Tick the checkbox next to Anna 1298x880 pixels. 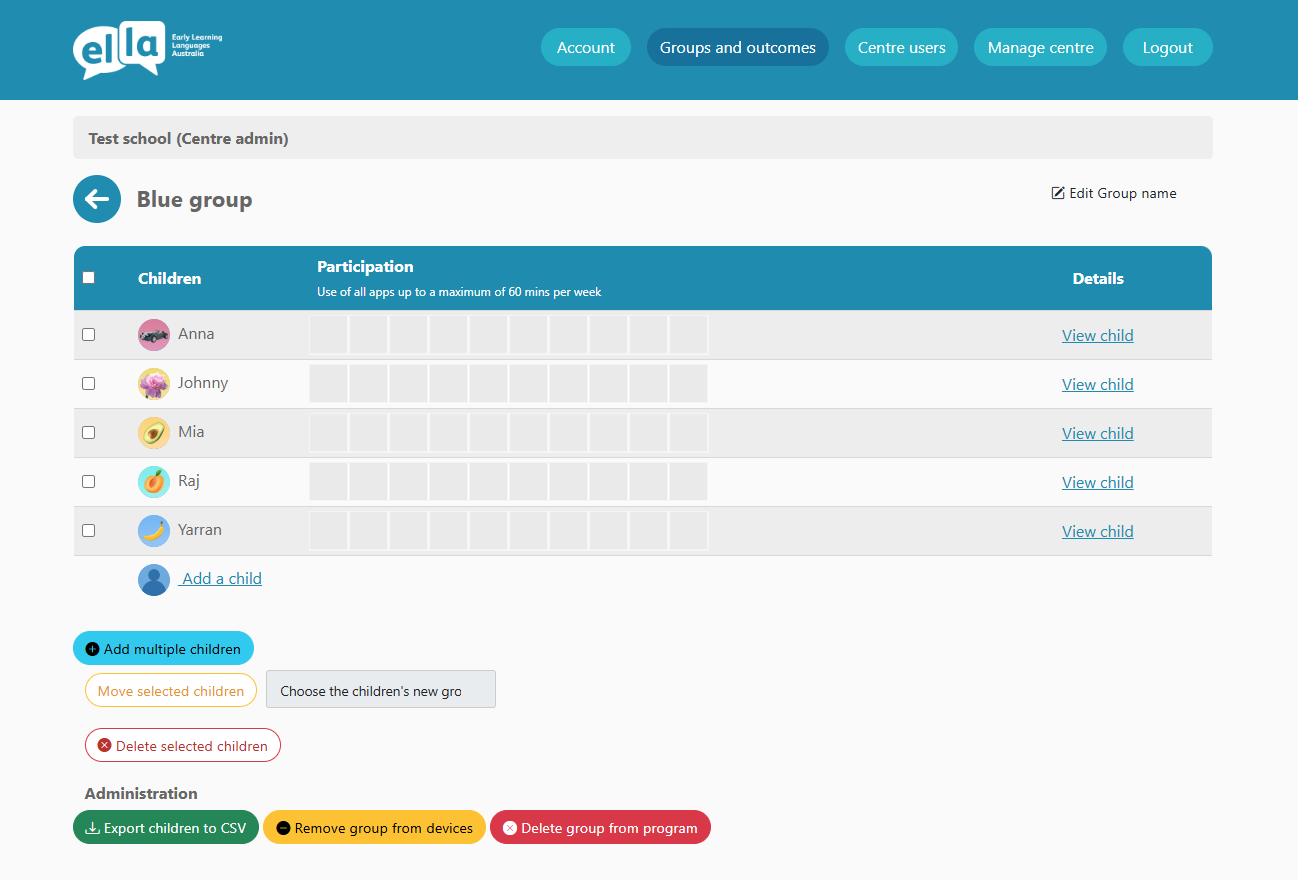88,335
